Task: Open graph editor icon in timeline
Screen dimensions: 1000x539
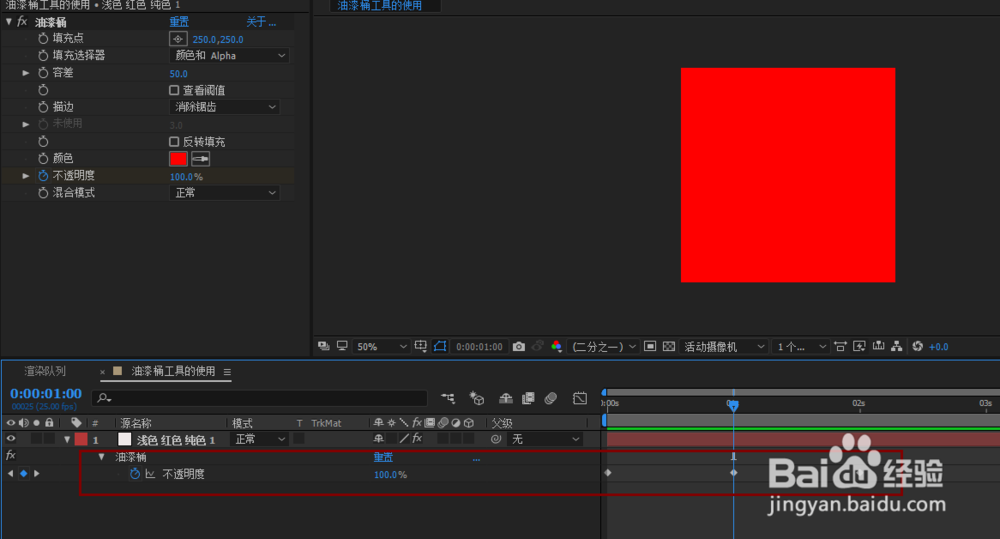Action: pyautogui.click(x=580, y=398)
